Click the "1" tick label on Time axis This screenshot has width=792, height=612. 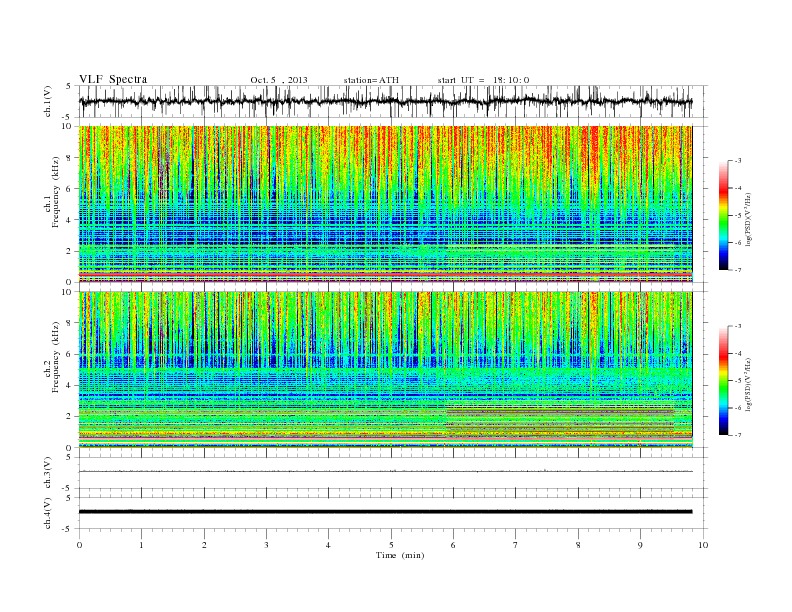[x=141, y=545]
